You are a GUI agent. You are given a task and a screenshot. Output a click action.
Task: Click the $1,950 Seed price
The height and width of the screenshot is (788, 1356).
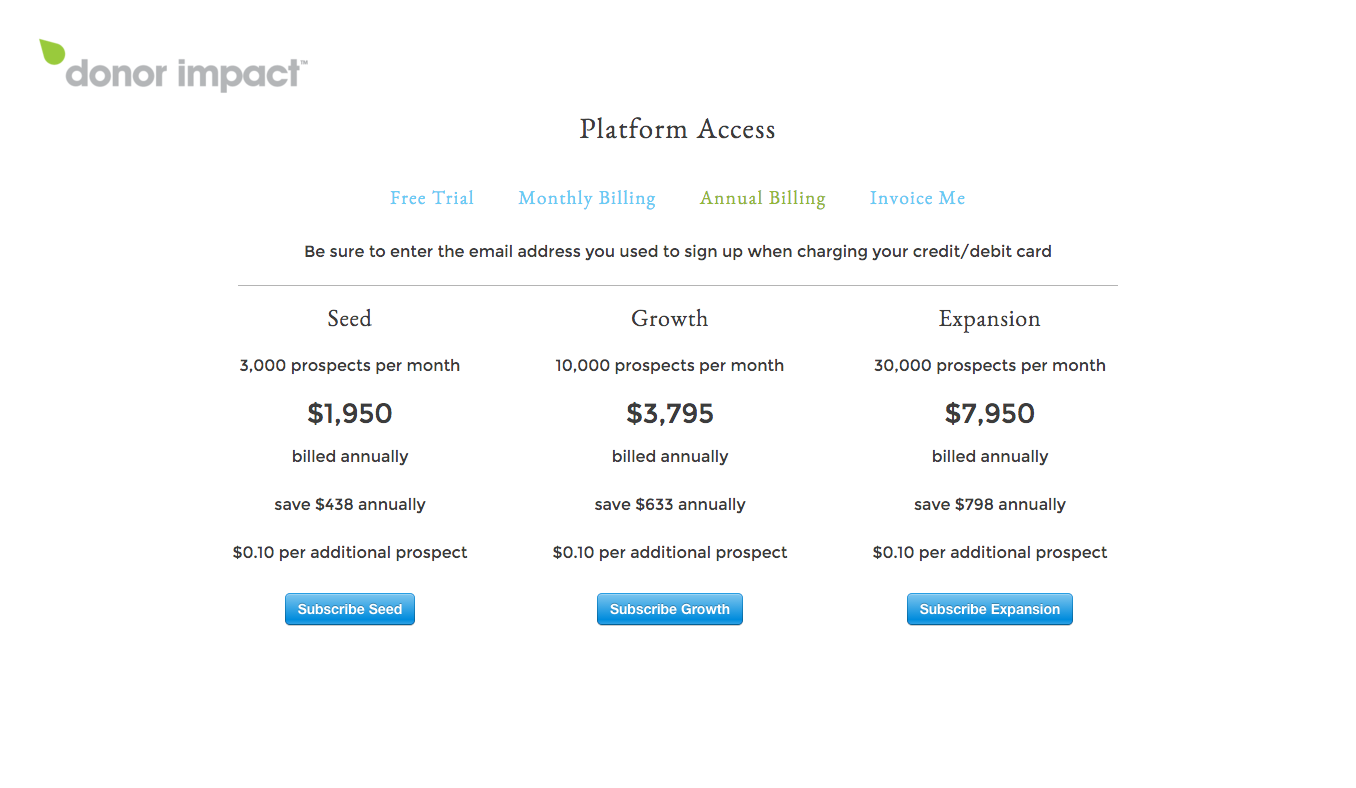[x=350, y=413]
